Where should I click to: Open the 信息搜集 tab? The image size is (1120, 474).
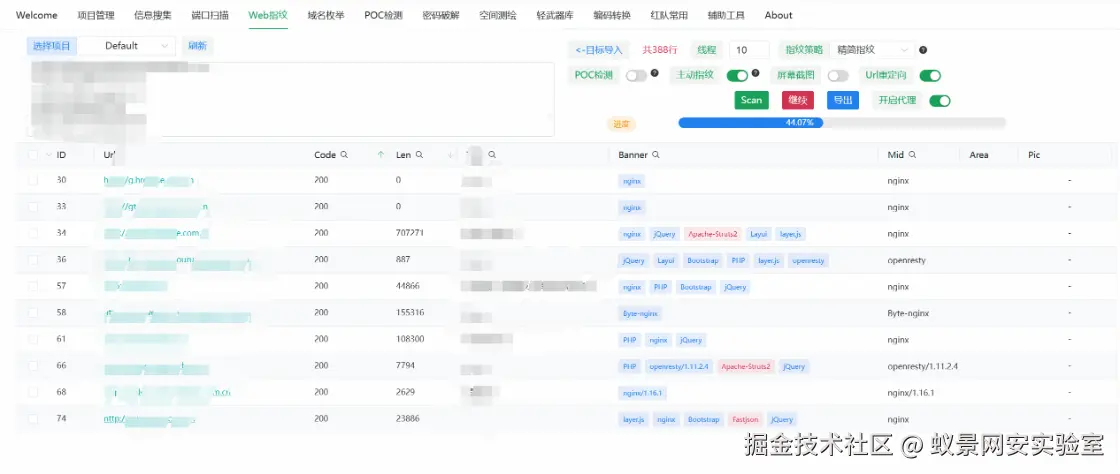pos(153,15)
